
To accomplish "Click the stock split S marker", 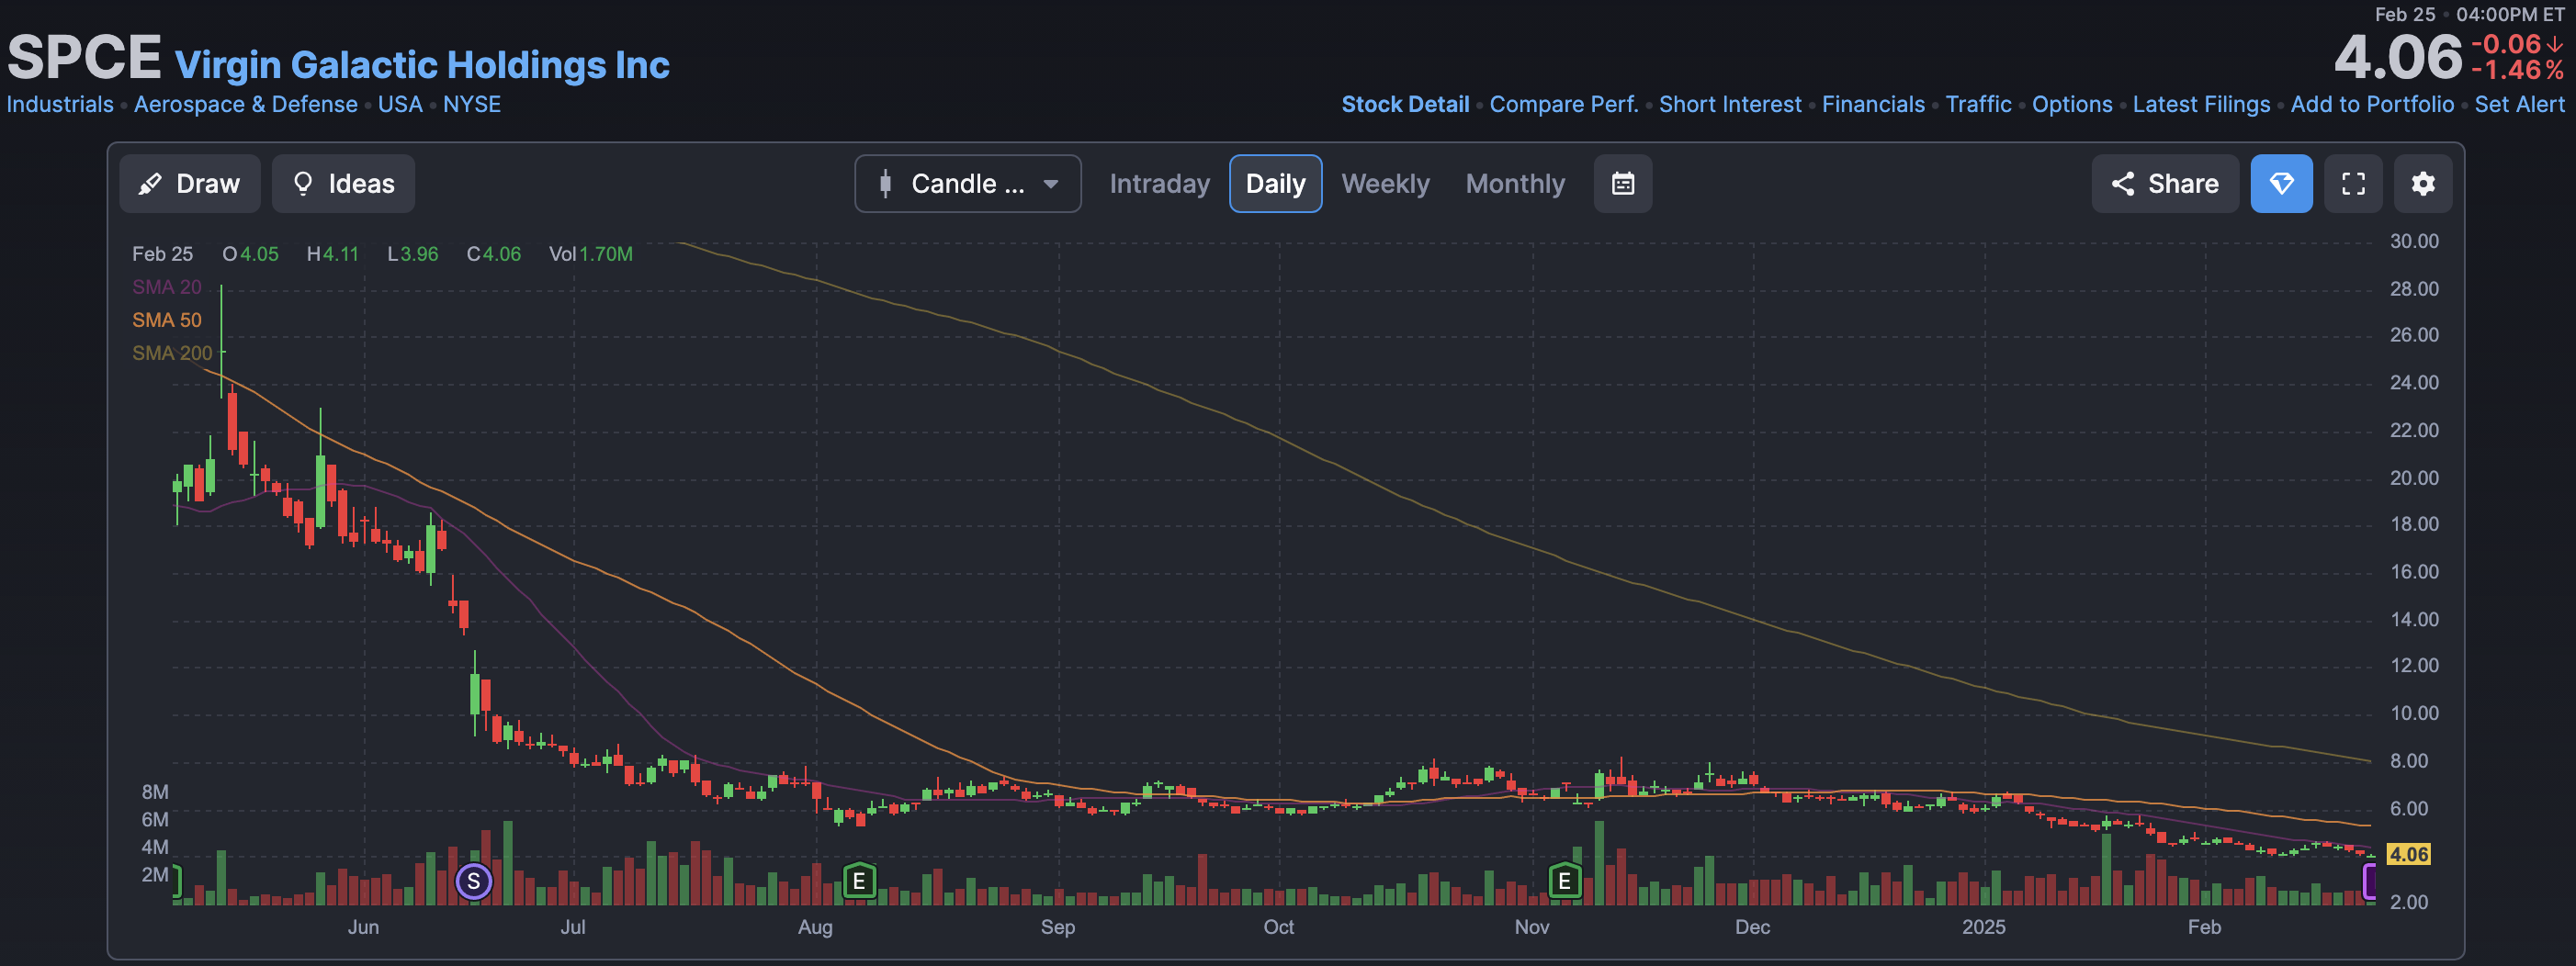I will (474, 882).
